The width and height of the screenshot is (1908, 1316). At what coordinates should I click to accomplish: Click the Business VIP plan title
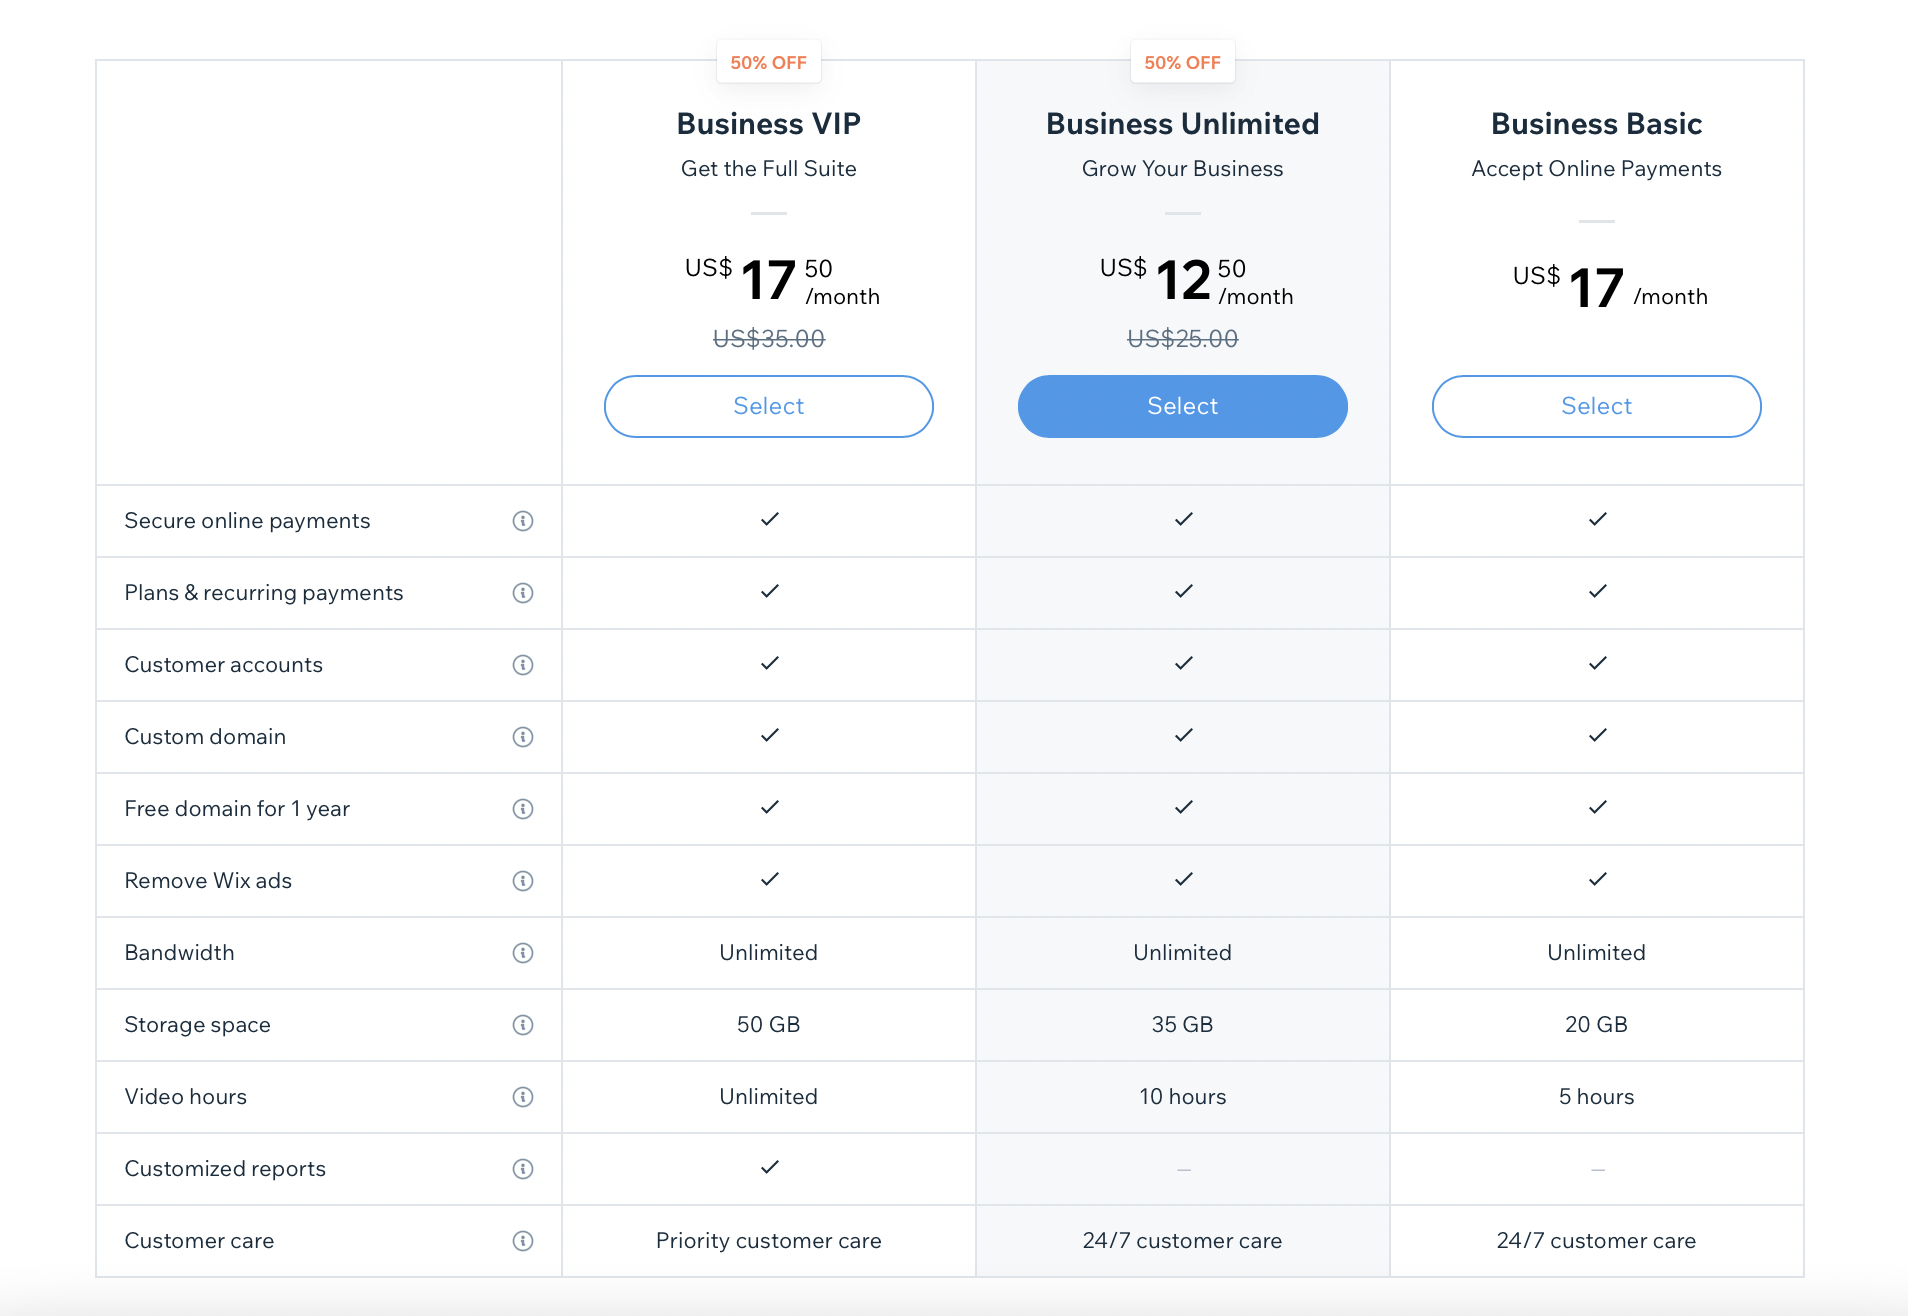pos(769,124)
